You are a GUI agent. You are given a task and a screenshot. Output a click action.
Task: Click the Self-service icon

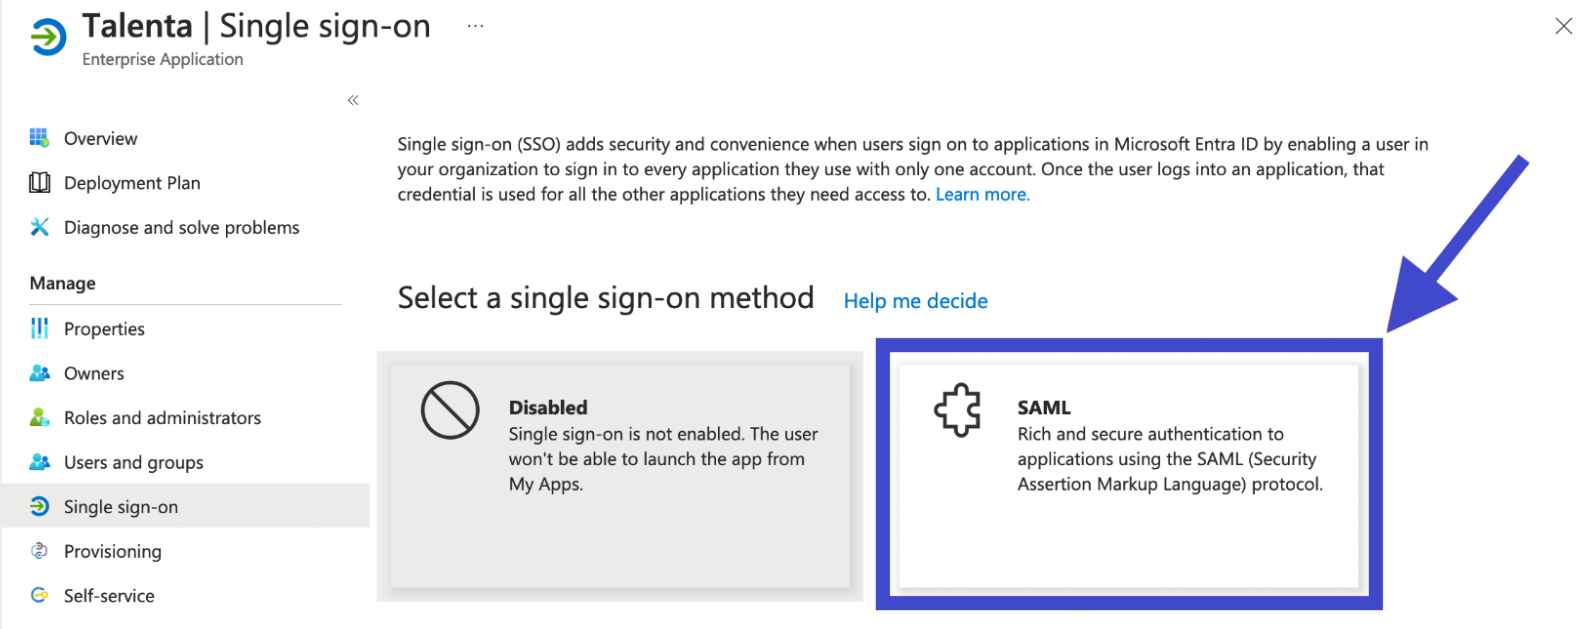point(39,595)
